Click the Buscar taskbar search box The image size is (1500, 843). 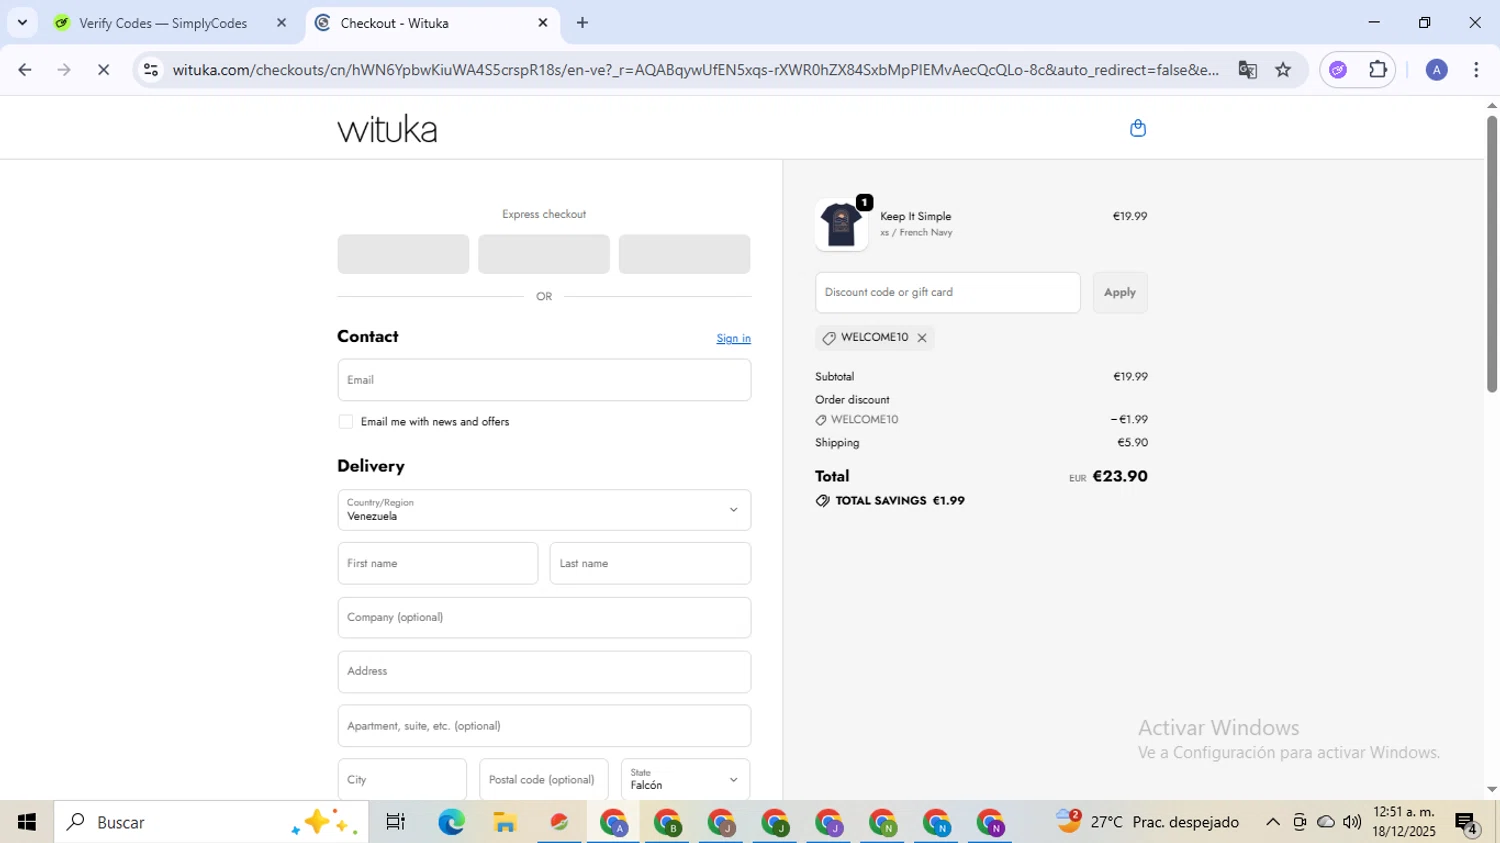click(211, 822)
